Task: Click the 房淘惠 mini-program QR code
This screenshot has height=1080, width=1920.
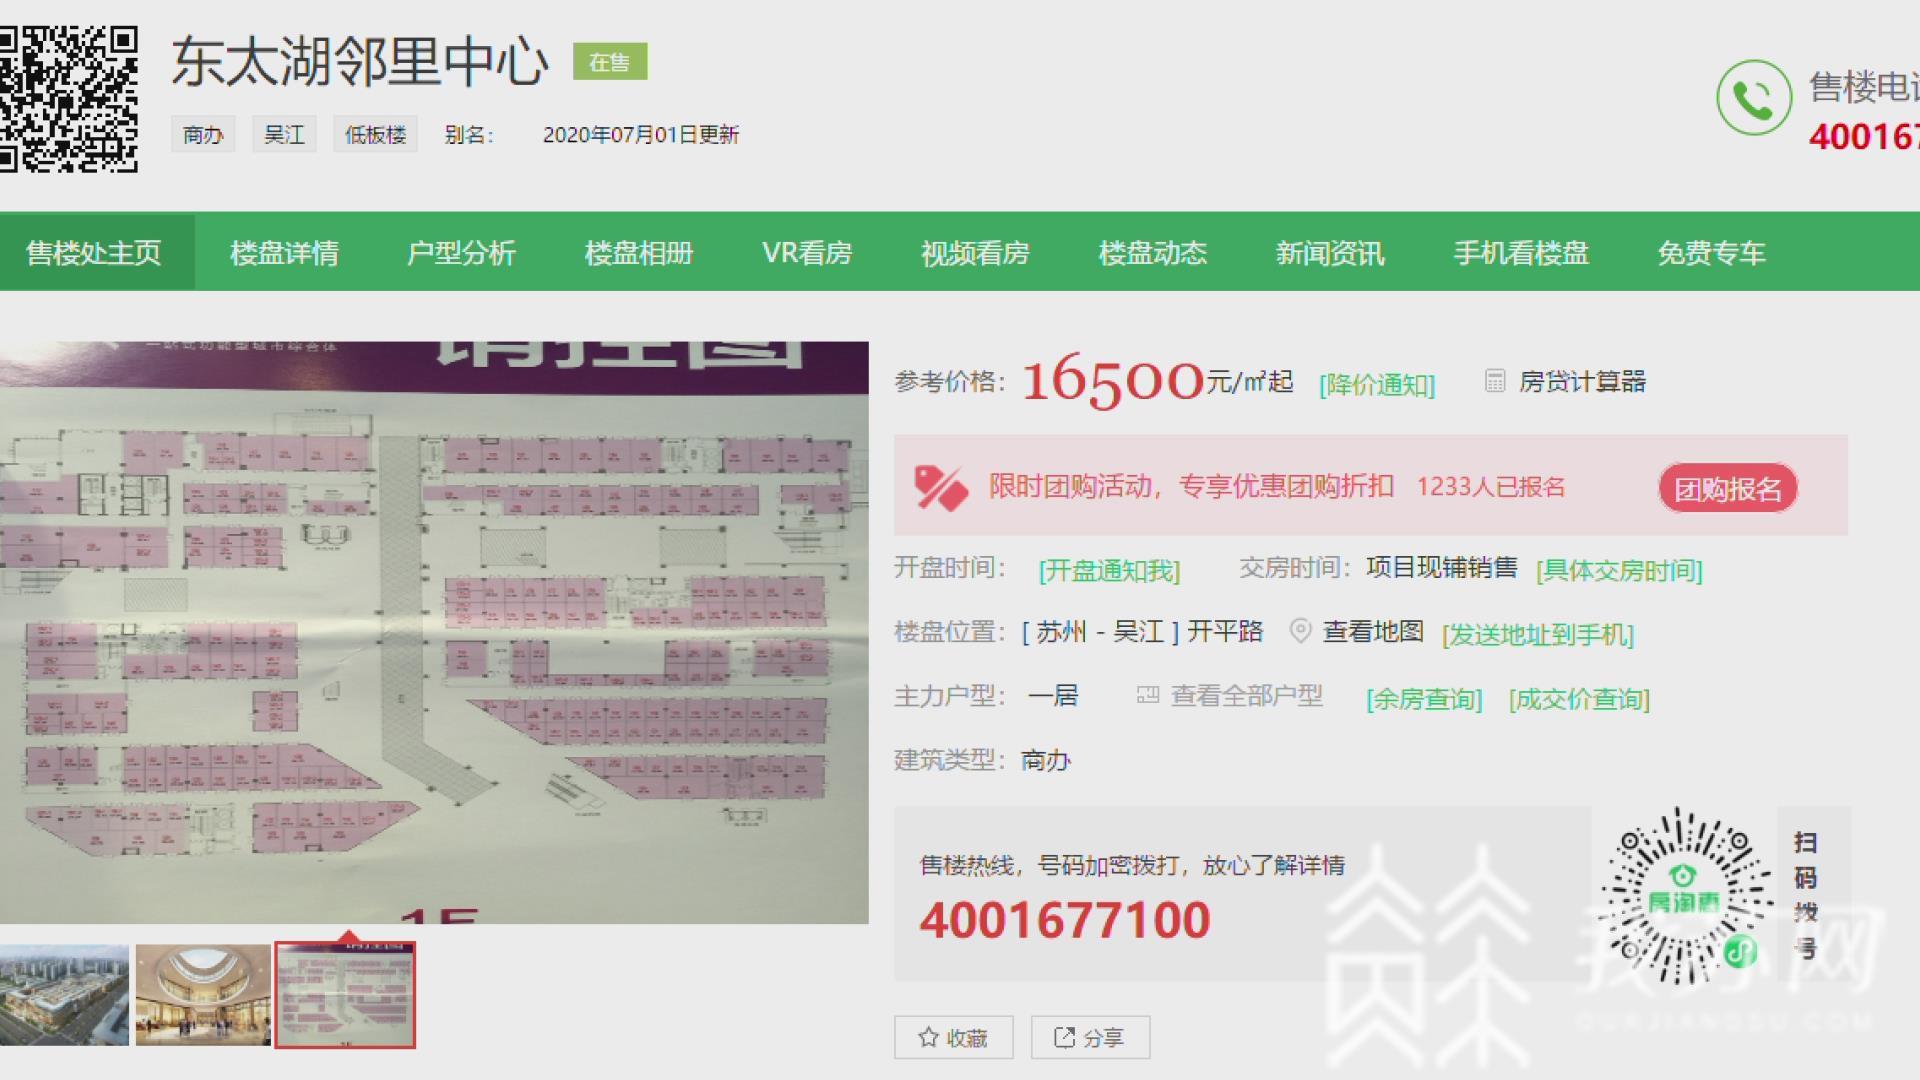Action: point(1684,897)
